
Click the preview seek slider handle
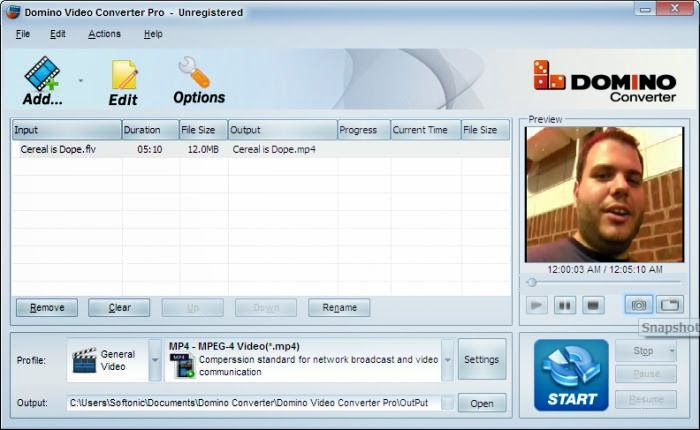(x=532, y=282)
